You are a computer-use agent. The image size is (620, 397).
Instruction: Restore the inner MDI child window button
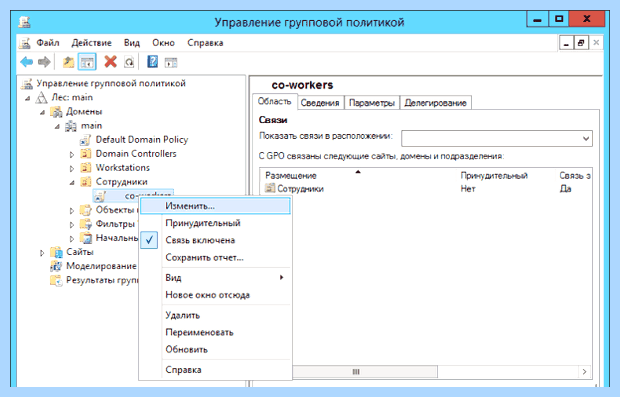[x=581, y=43]
